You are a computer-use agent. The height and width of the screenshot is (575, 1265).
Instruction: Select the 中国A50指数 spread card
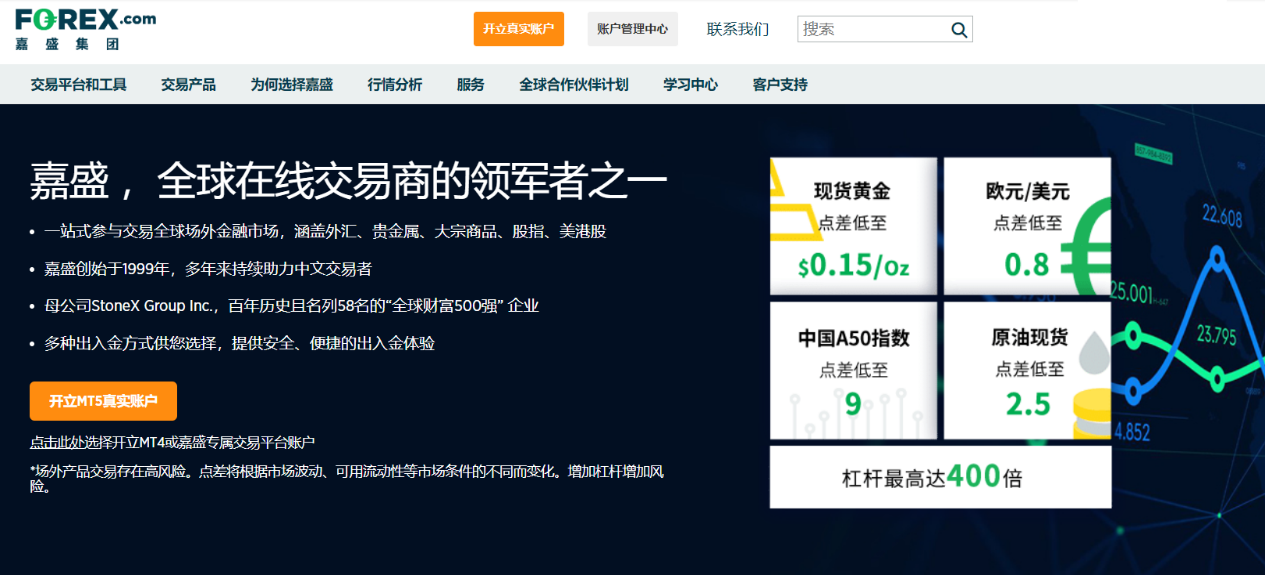[853, 371]
